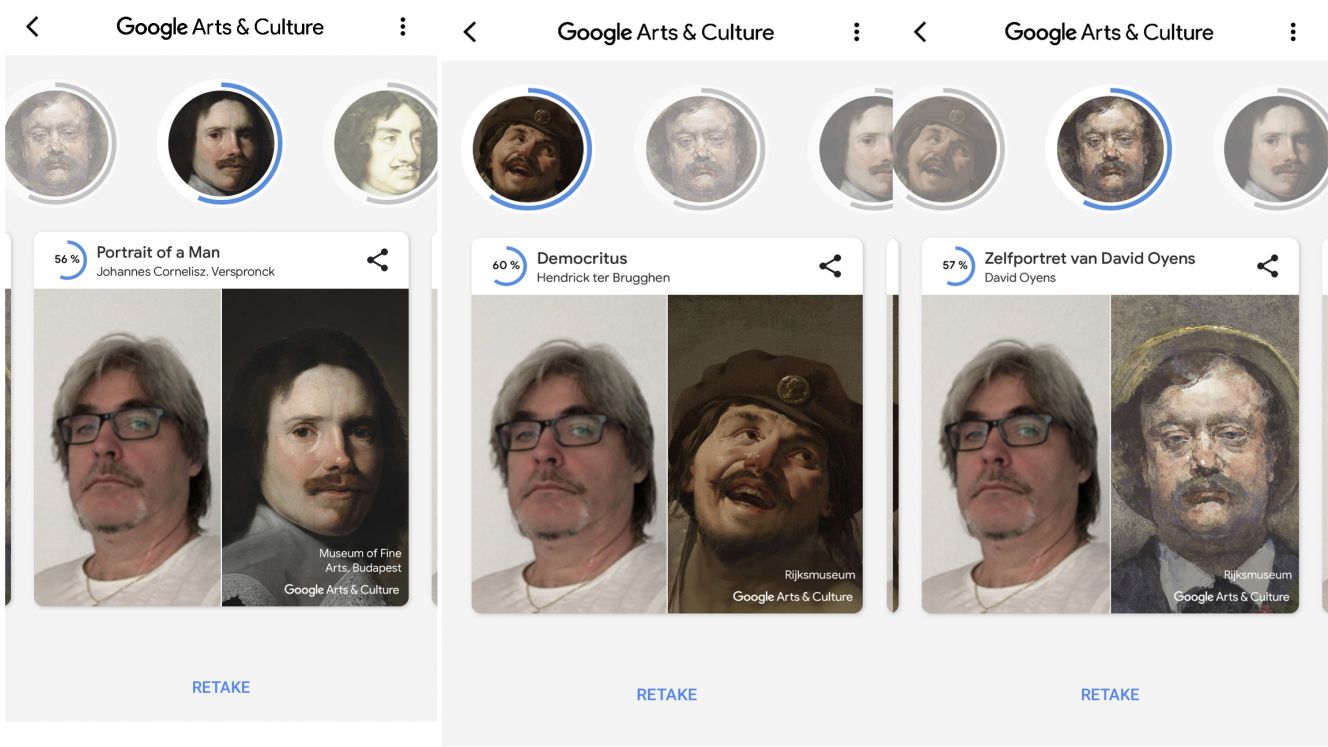Go back from the Democritus match screen
This screenshot has height=747, width=1328.
pos(470,32)
